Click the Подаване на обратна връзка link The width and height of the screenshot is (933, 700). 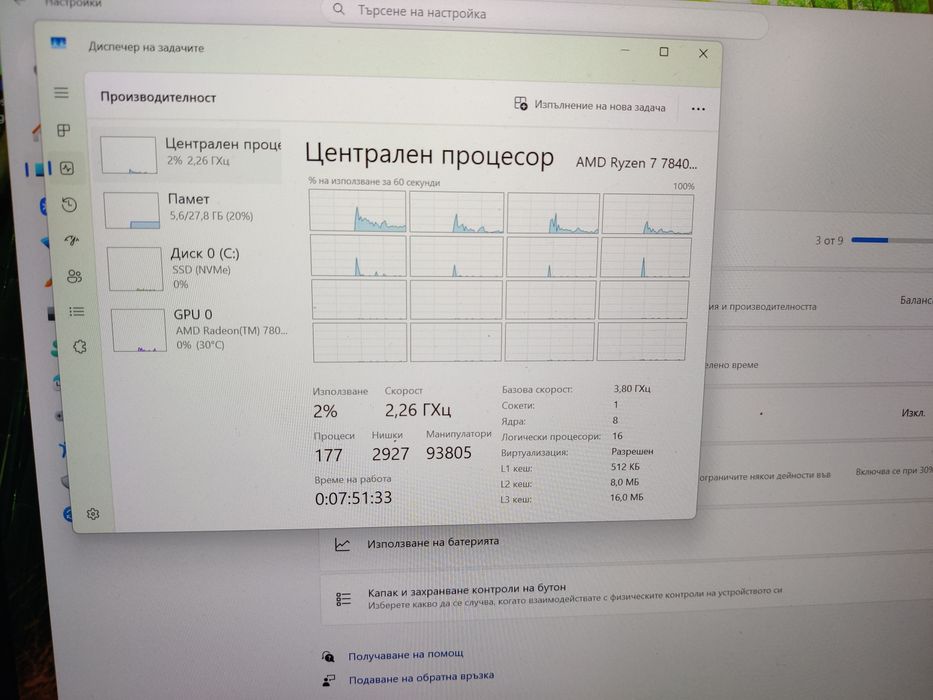421,678
